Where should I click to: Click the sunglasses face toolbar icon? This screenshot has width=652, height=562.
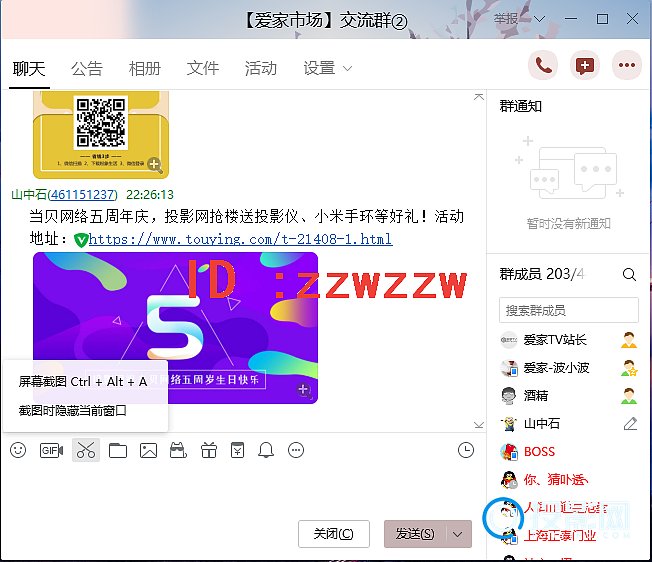click(x=178, y=450)
